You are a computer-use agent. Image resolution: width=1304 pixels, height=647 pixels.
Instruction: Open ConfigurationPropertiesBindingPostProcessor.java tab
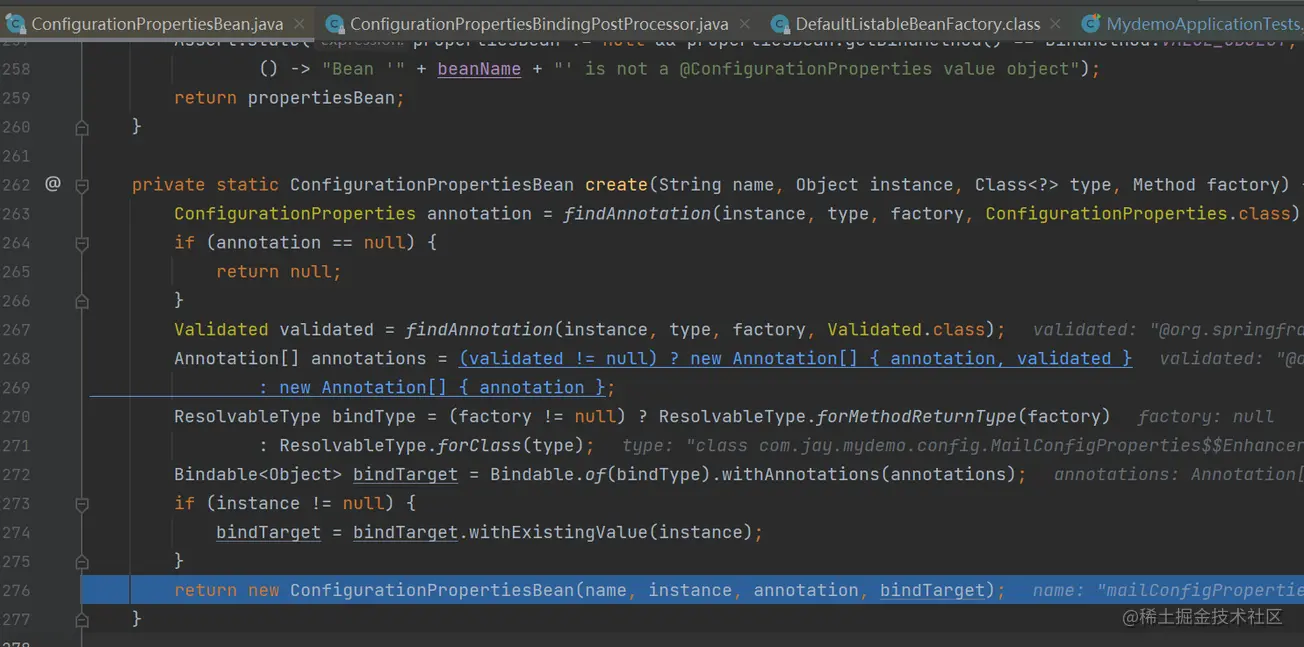tap(539, 23)
